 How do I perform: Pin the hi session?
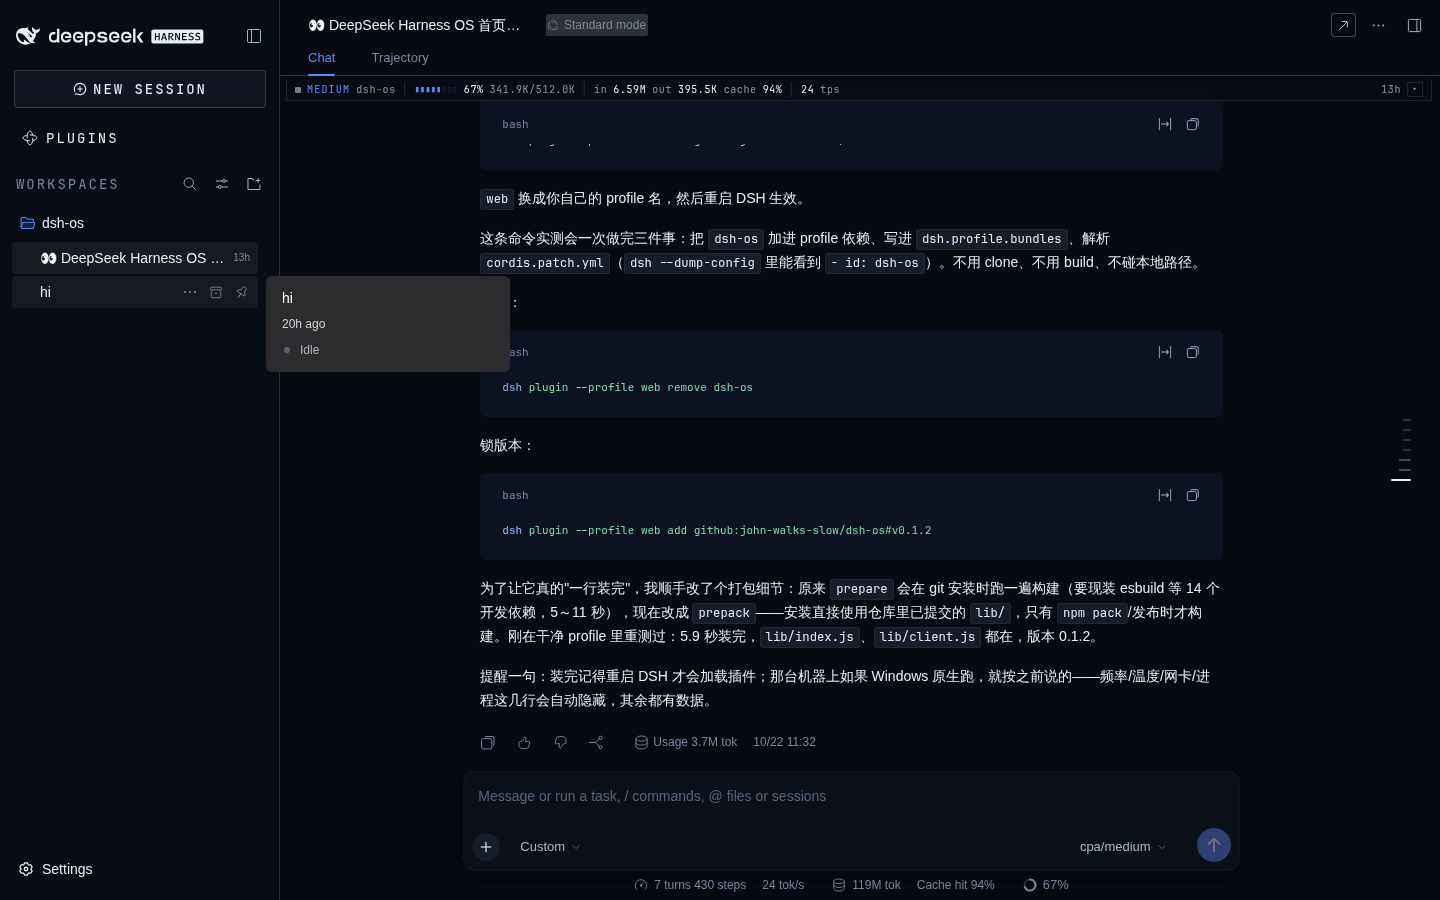[x=242, y=292]
